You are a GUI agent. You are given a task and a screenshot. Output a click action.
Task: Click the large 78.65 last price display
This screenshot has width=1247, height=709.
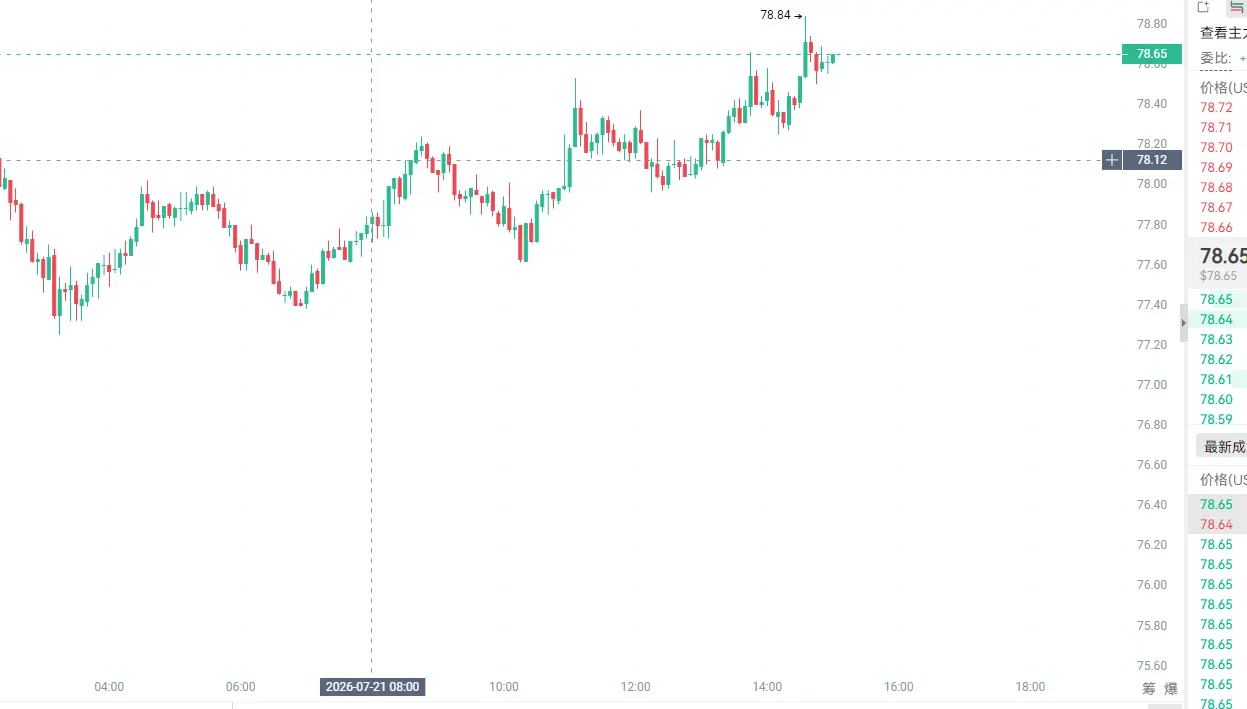click(x=1223, y=255)
